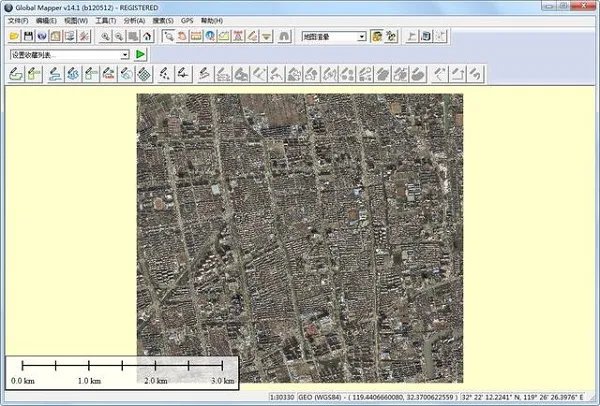Click the aerial satellite map image
Screen dimensions: 600x406
coord(299,240)
